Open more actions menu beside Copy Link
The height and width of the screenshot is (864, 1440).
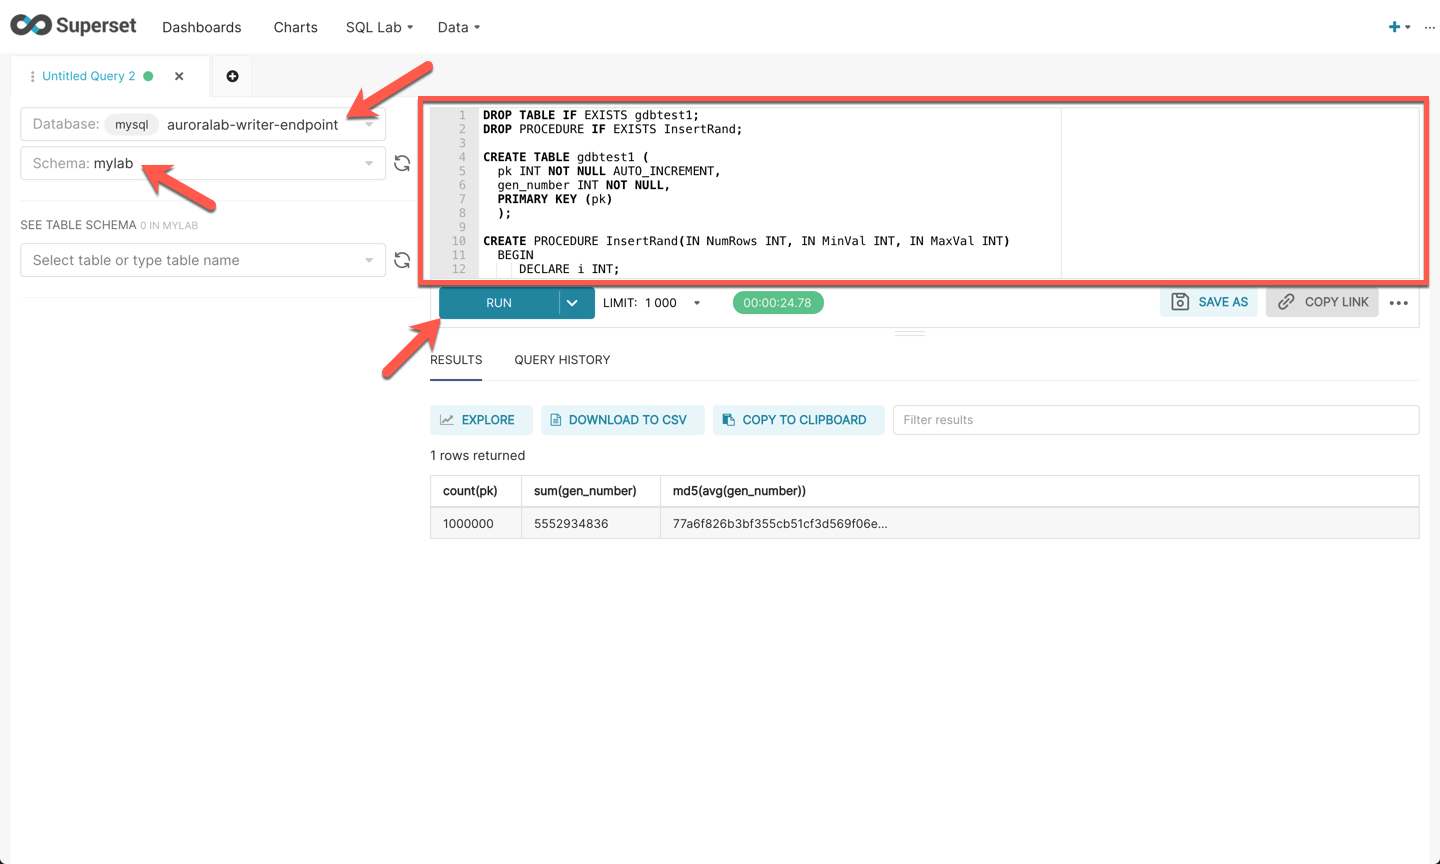coord(1399,301)
